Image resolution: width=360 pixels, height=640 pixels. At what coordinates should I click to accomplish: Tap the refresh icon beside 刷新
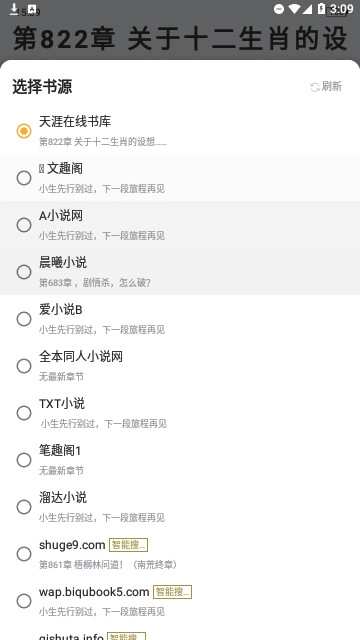coord(314,87)
